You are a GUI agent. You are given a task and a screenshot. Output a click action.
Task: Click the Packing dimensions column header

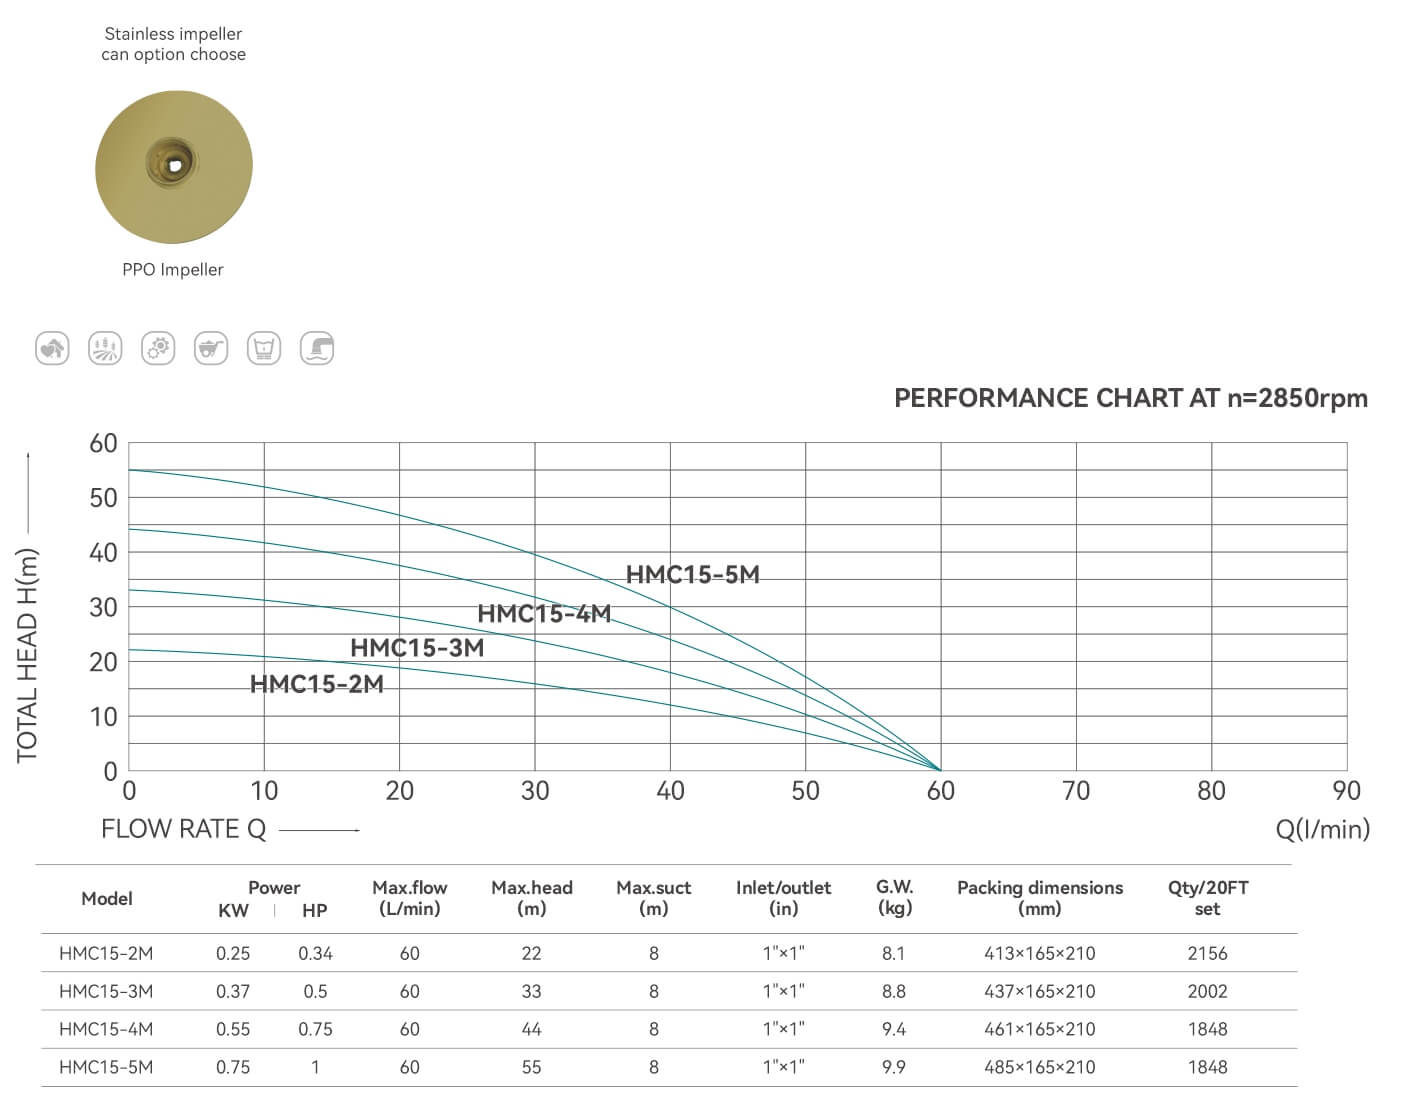pyautogui.click(x=1039, y=898)
